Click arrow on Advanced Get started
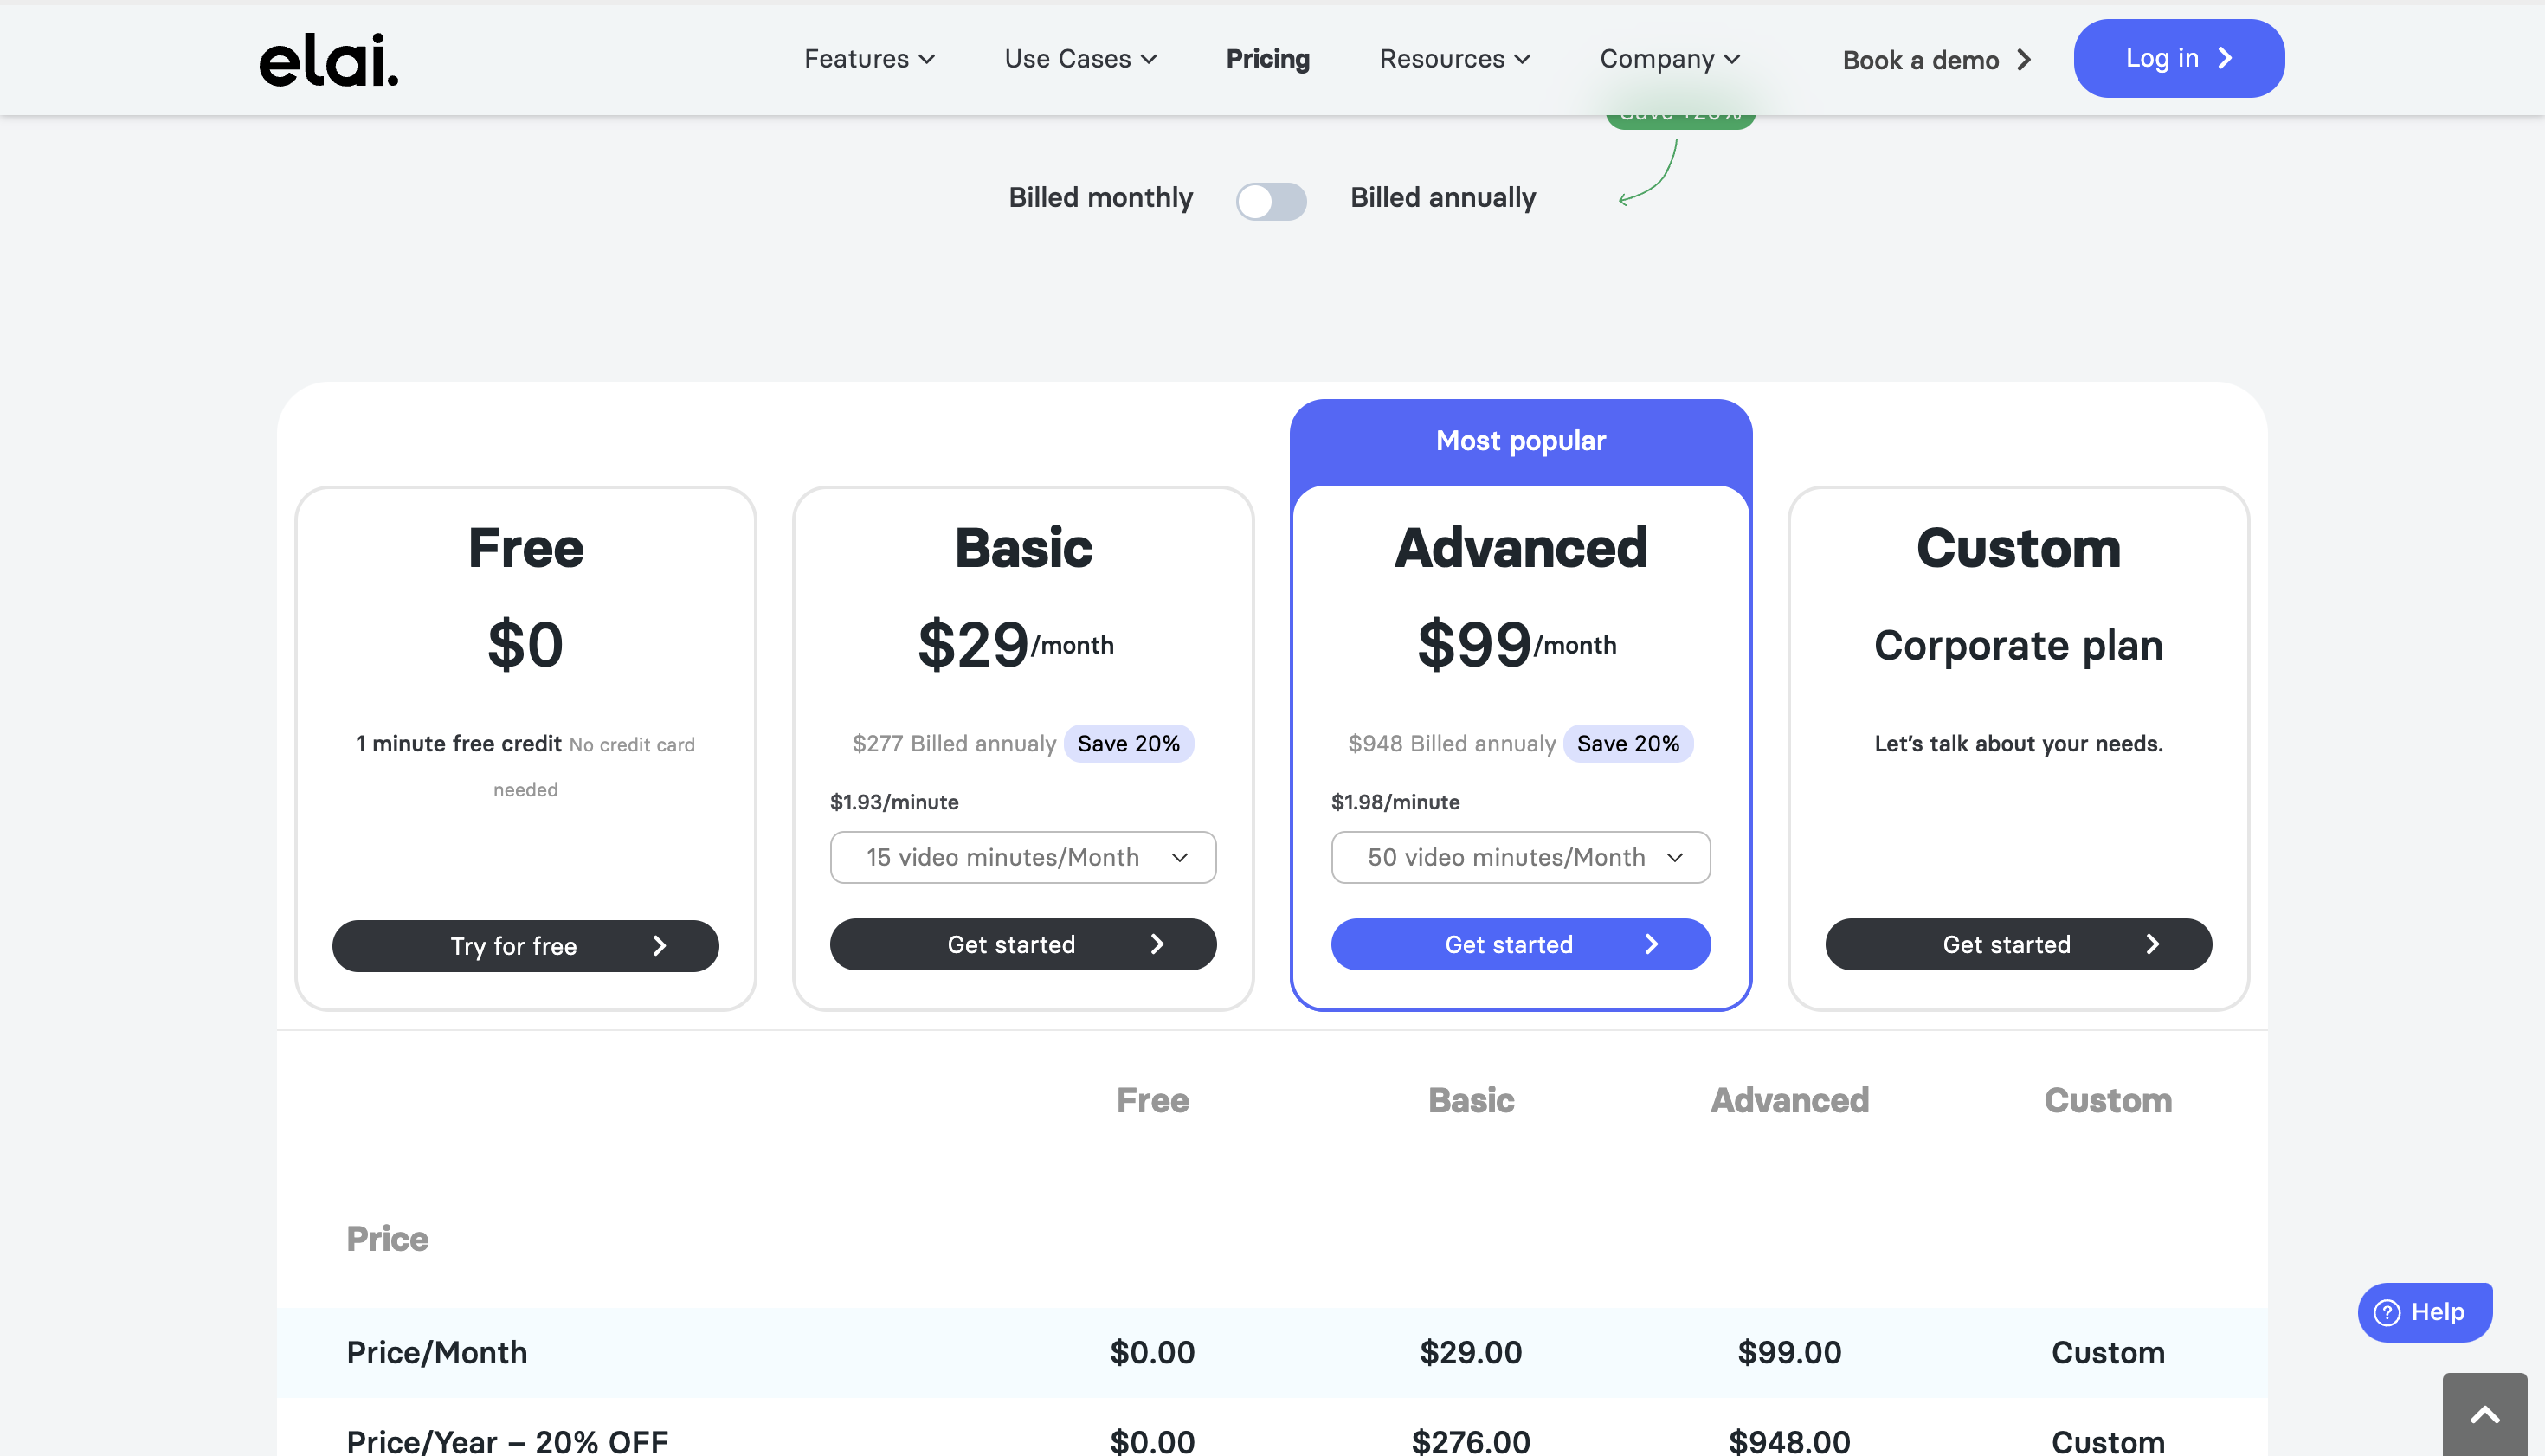2545x1456 pixels. (1651, 944)
